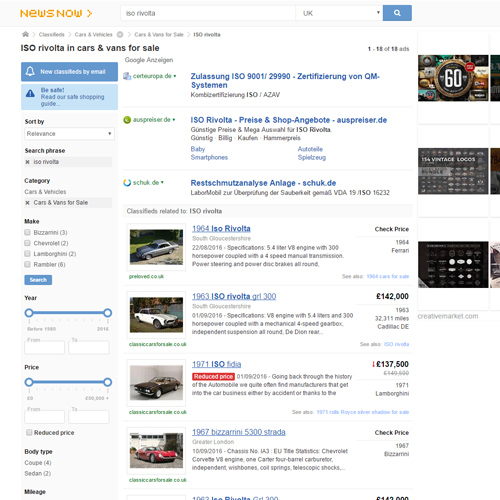Screen dimensions: 500x500
Task: Open the 1964 Iso Rivolta car thumbnail
Action: tap(156, 247)
